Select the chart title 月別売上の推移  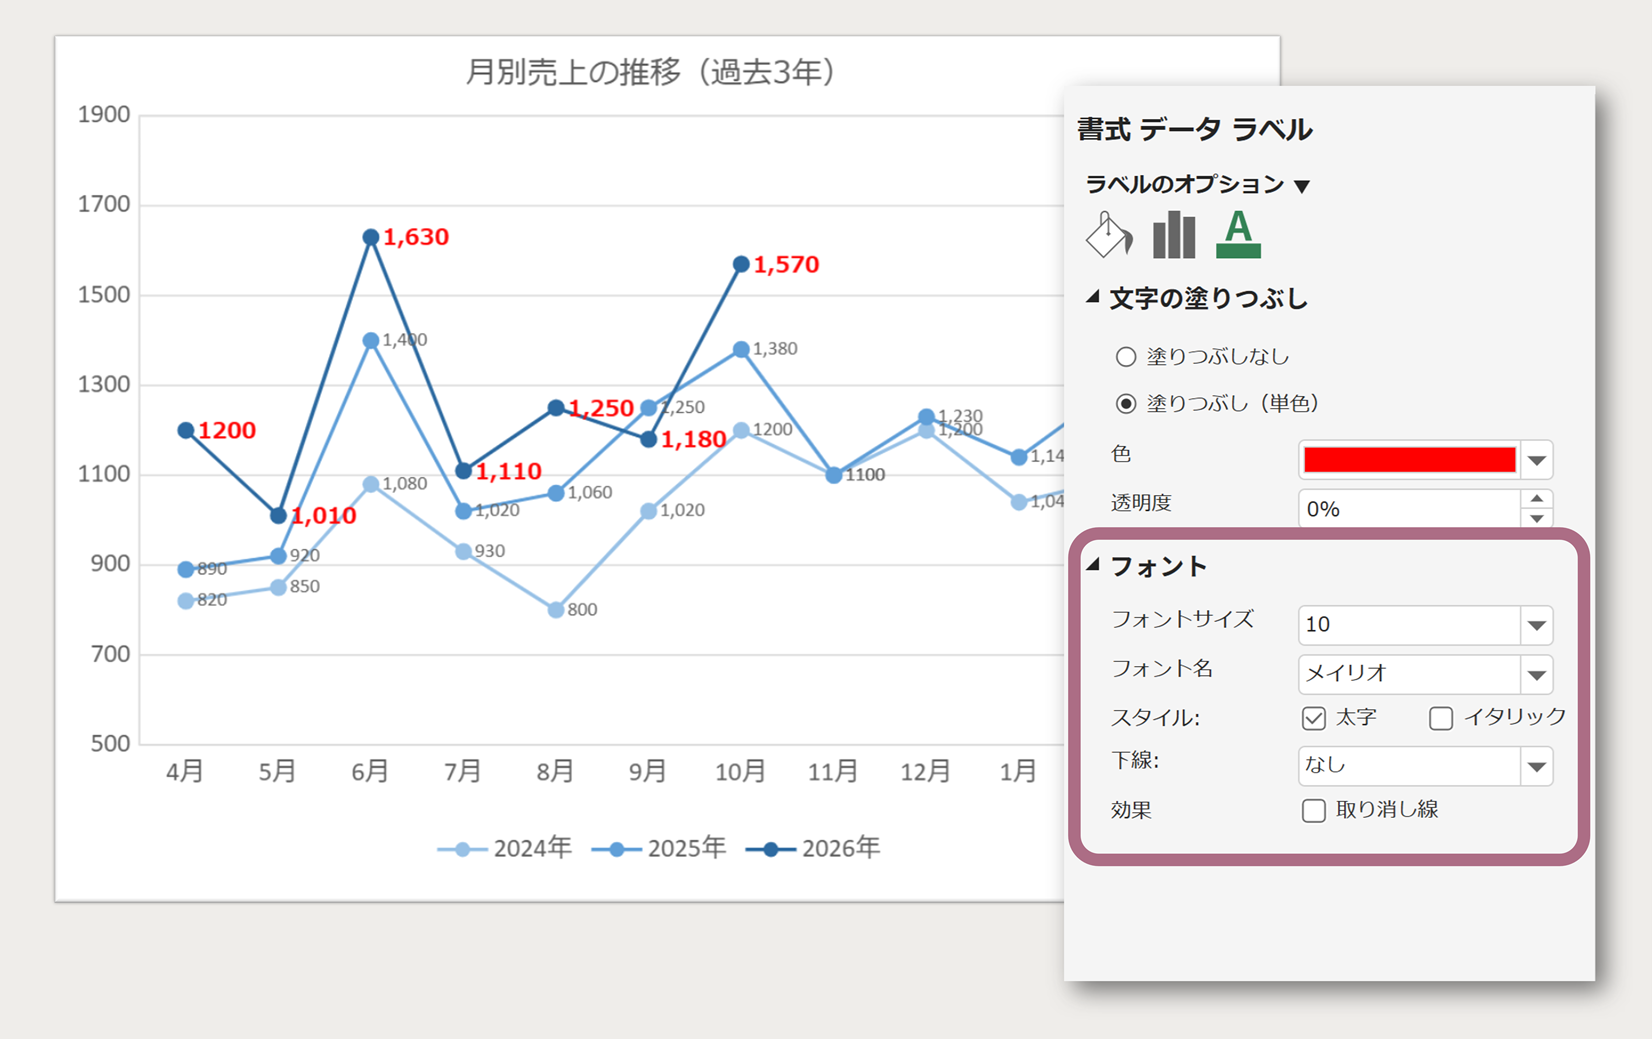point(651,72)
